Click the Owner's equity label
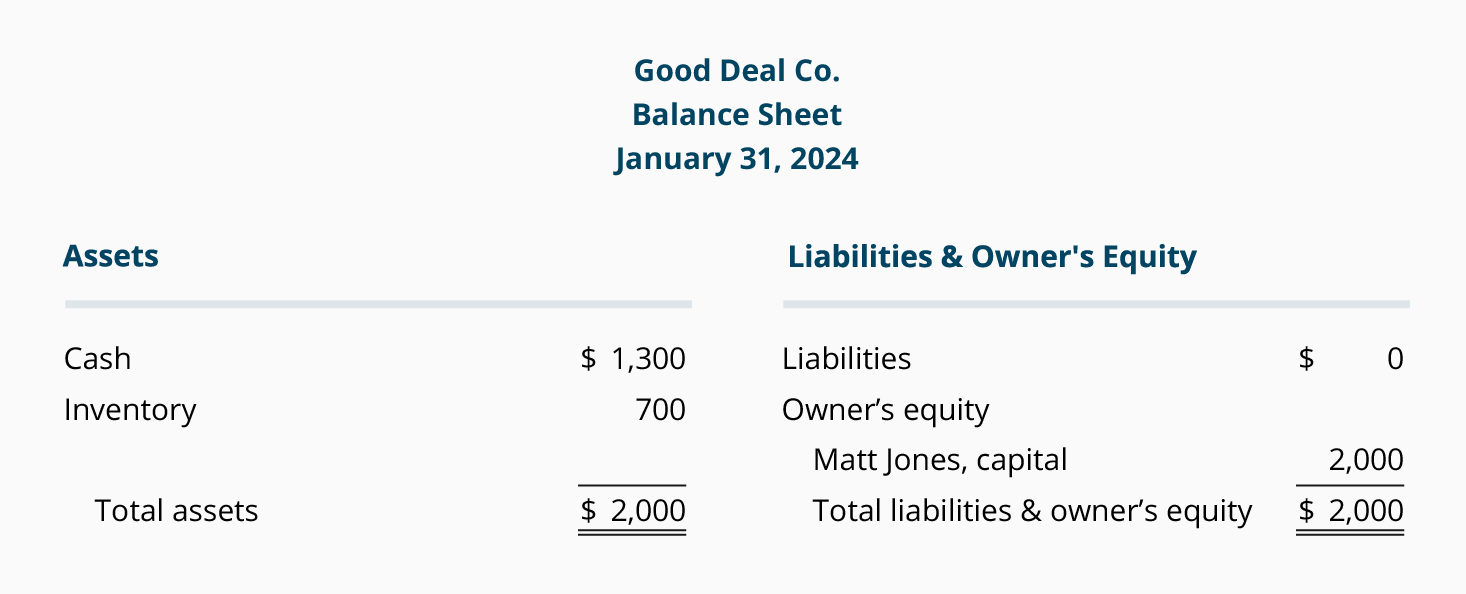The image size is (1466, 594). tap(885, 410)
